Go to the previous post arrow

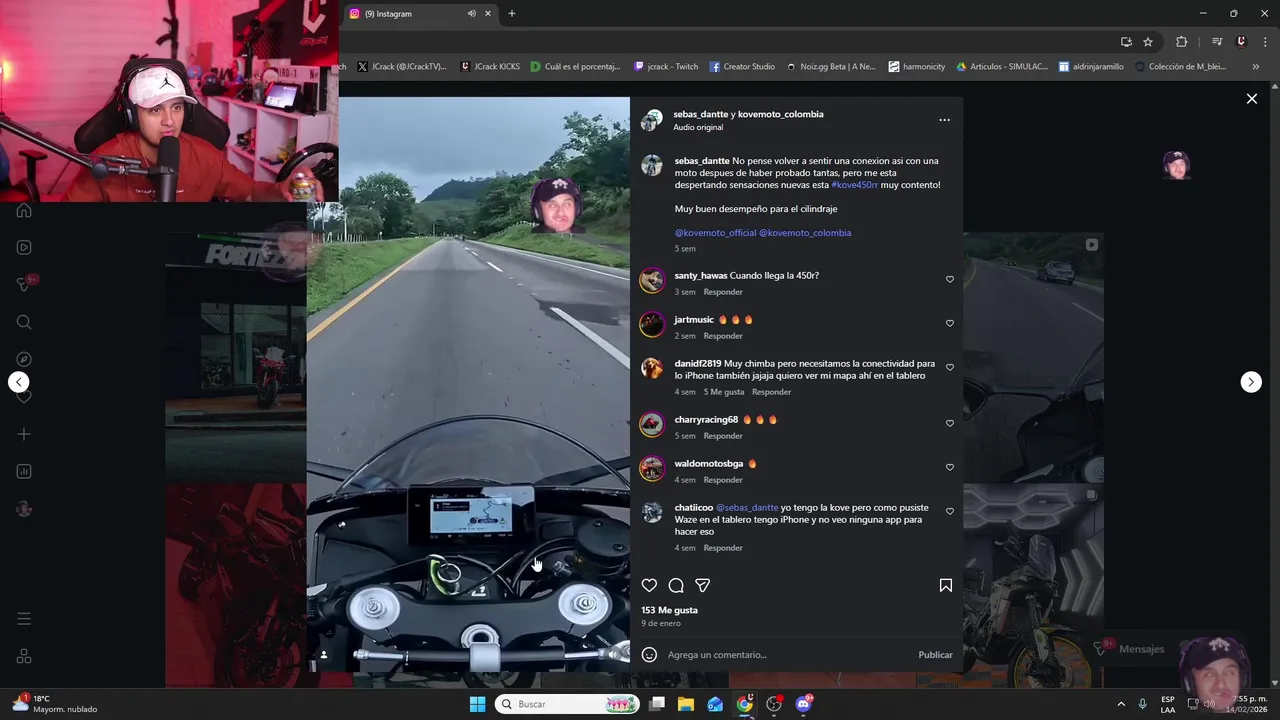click(18, 382)
